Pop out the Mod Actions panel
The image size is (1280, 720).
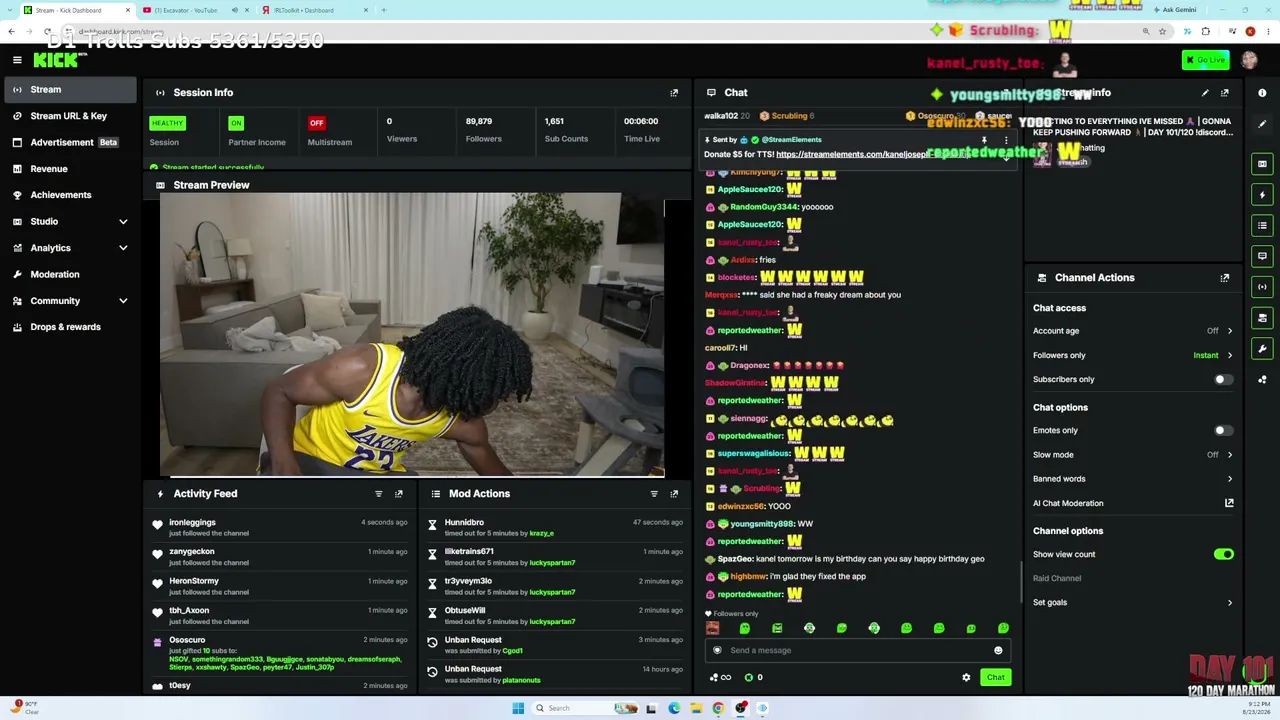click(x=674, y=494)
